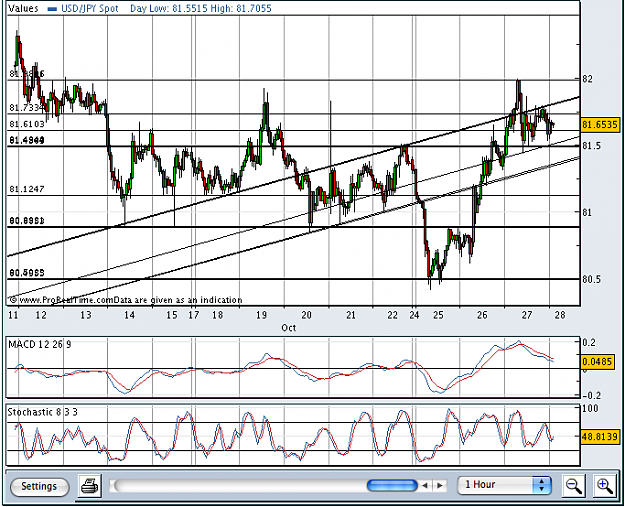This screenshot has width=625, height=507.
Task: Click the USD/JPY Spot legend label
Action: 90,8
